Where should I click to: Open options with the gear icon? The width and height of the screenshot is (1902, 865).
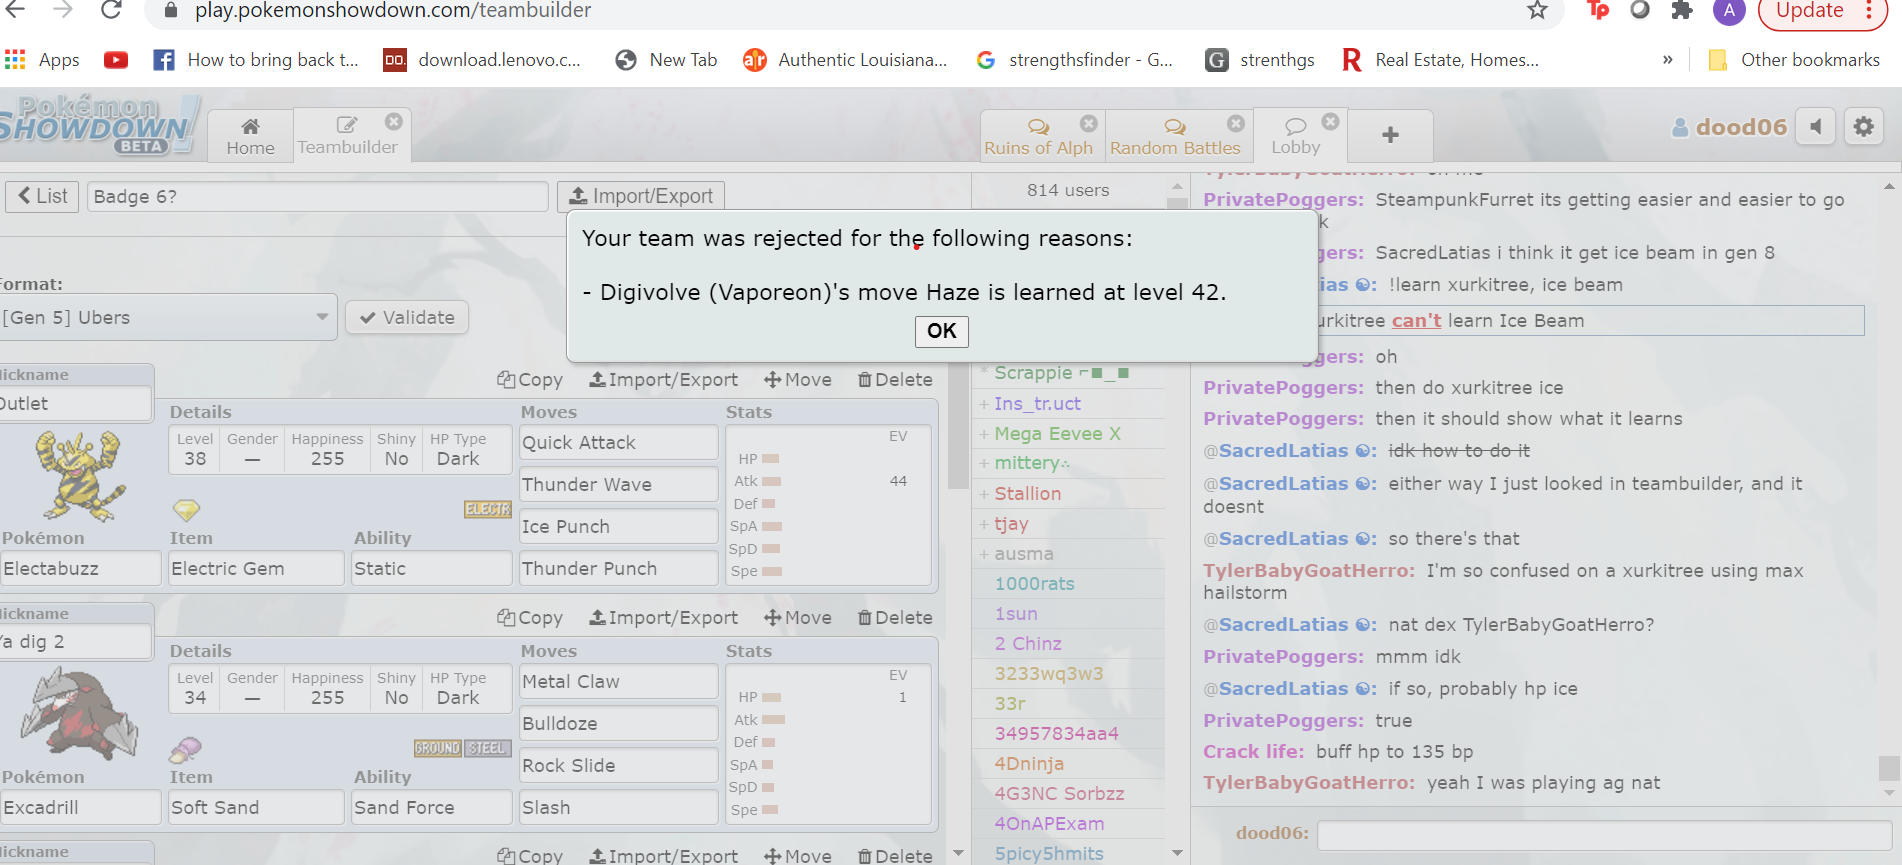click(1864, 127)
